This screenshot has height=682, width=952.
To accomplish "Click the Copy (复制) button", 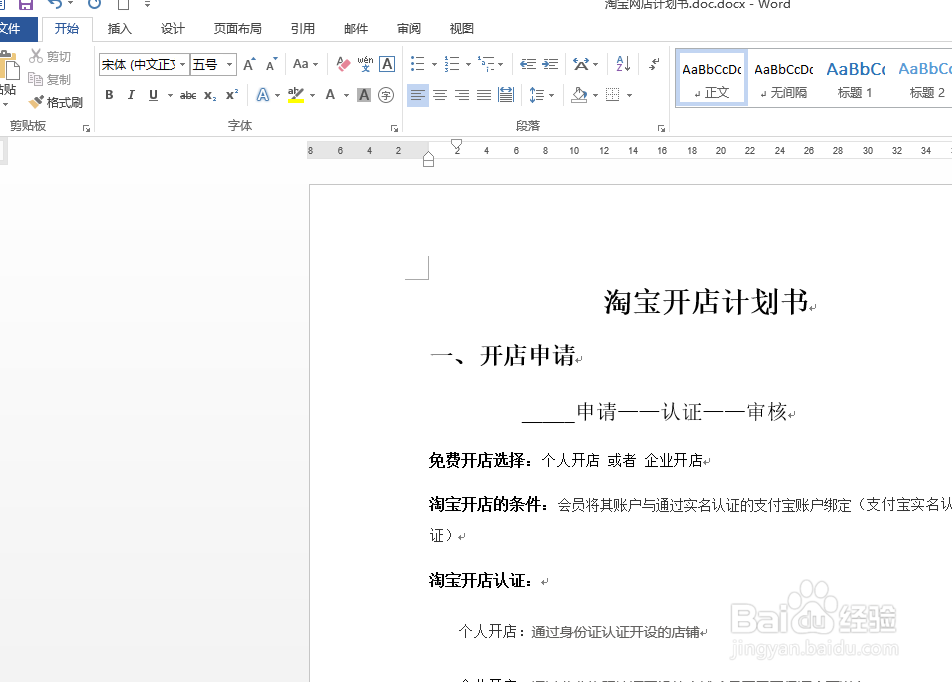I will click(50, 80).
